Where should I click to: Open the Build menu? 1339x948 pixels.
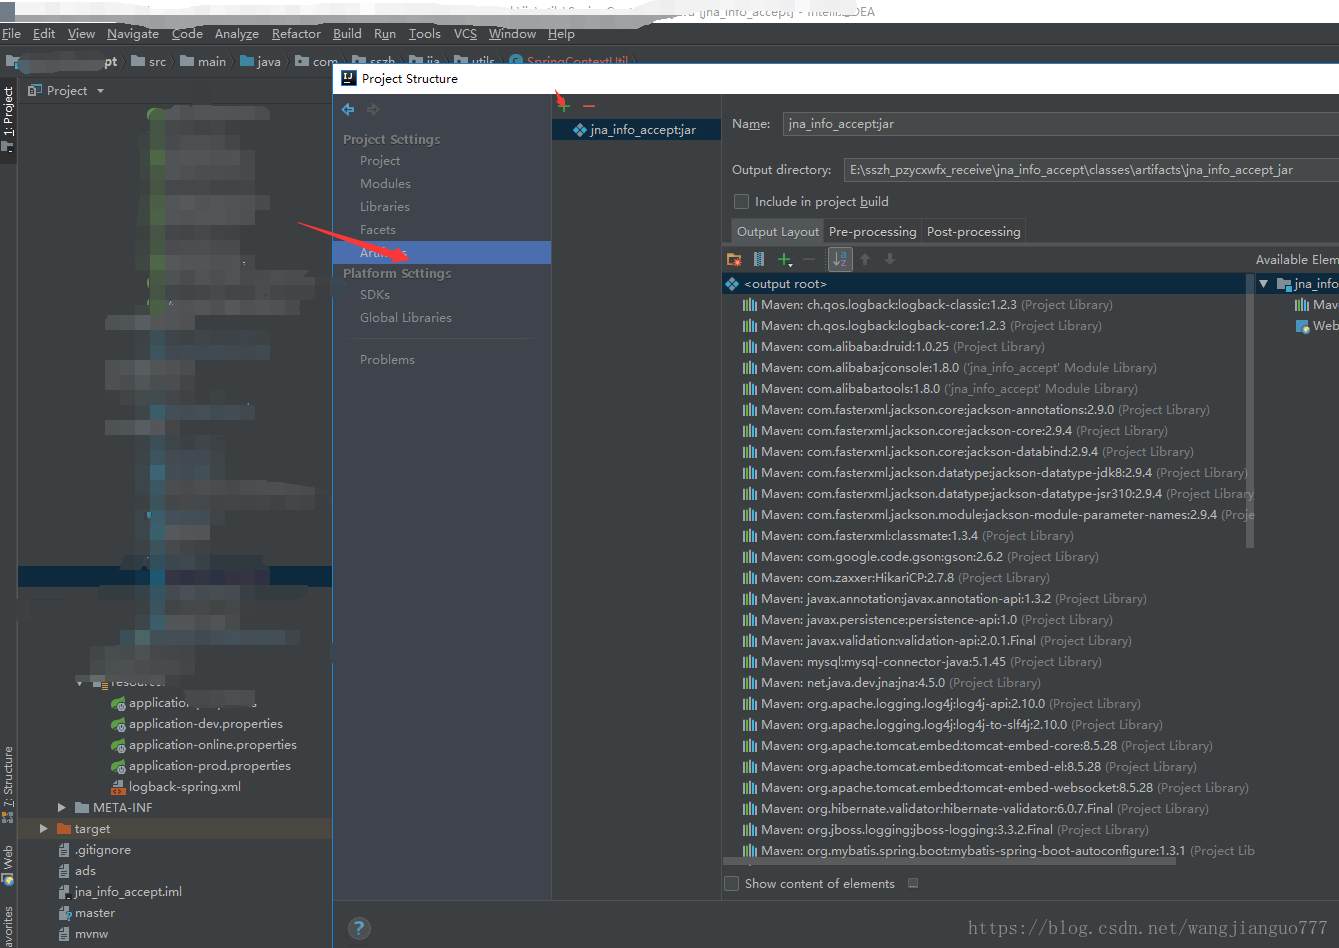346,33
